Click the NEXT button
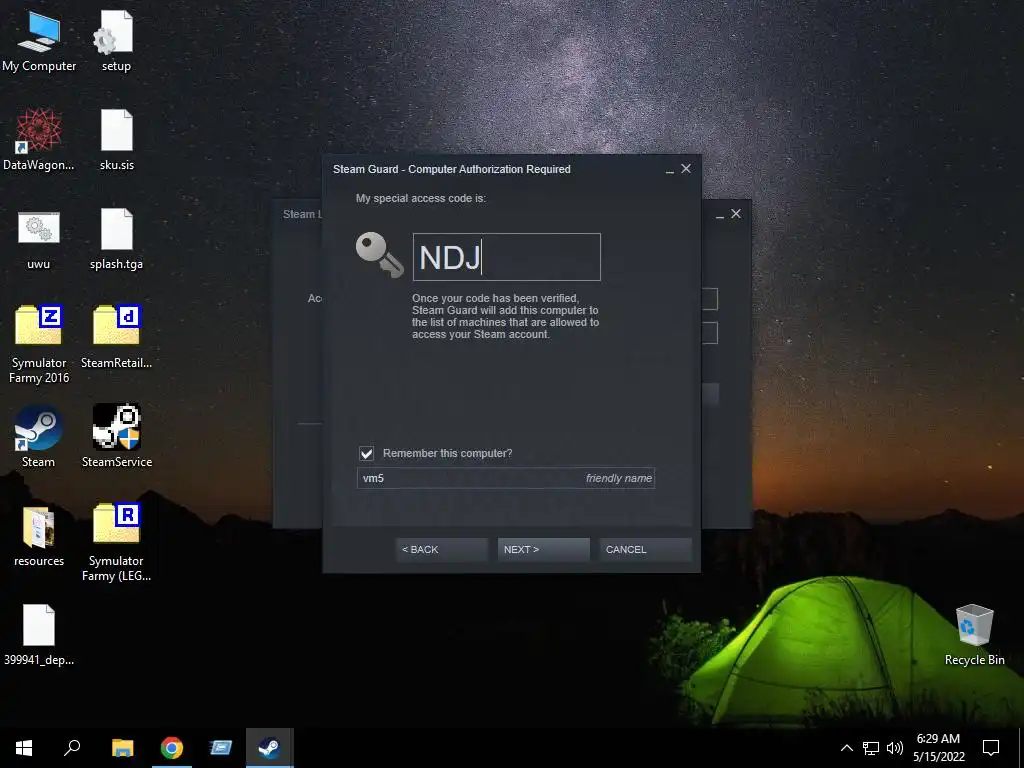Image resolution: width=1024 pixels, height=768 pixels. click(543, 549)
